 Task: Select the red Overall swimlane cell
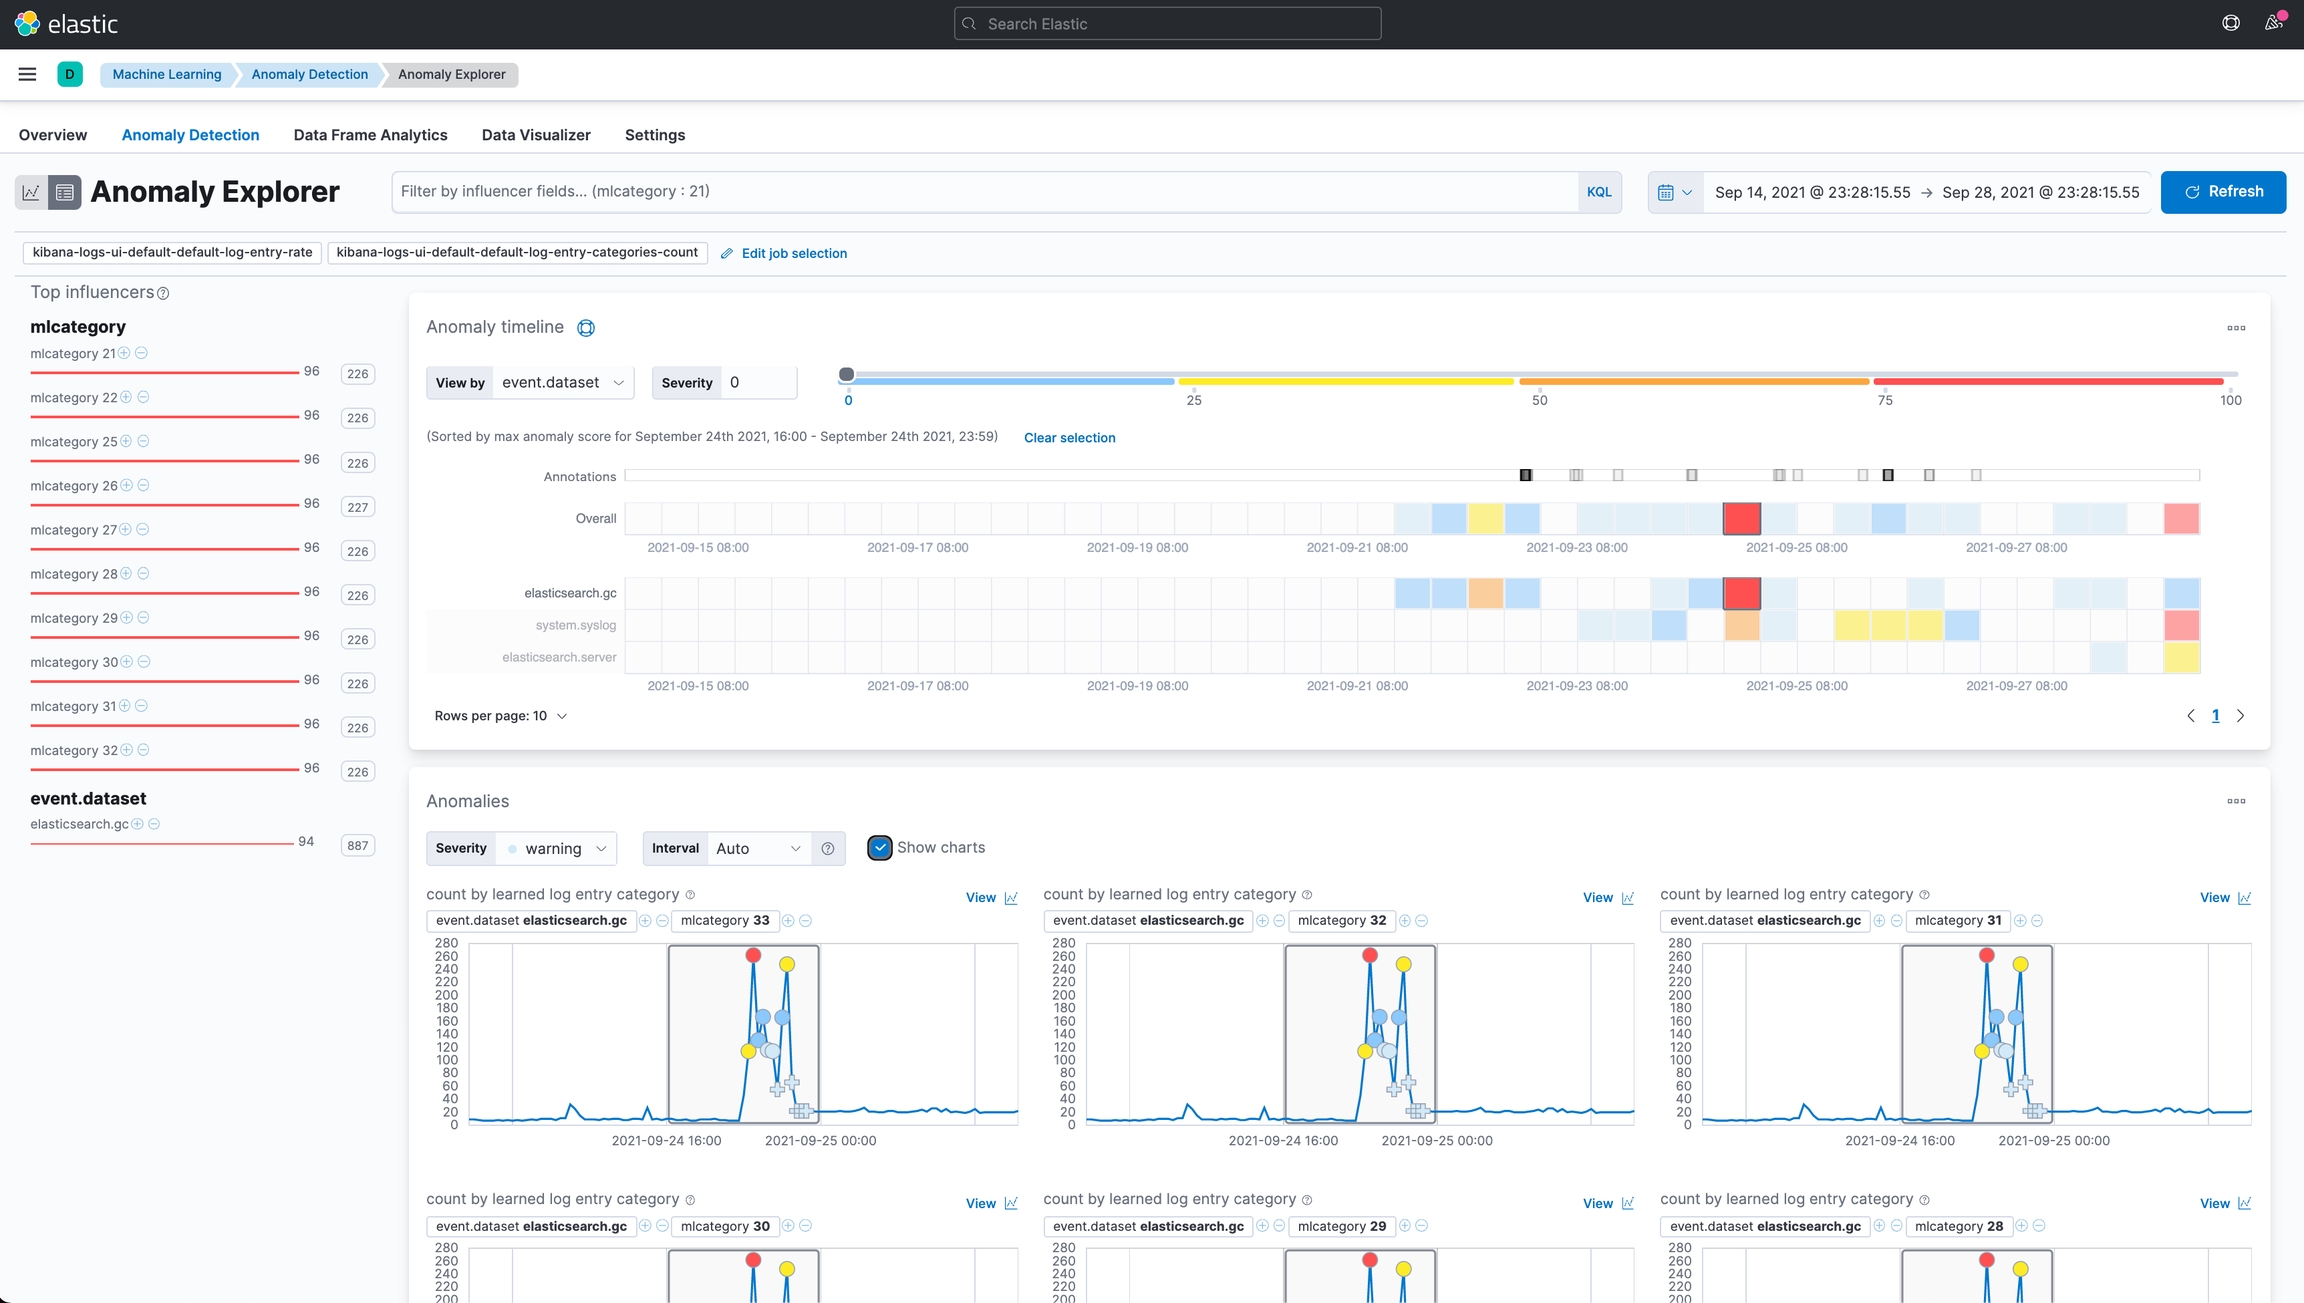[1741, 519]
